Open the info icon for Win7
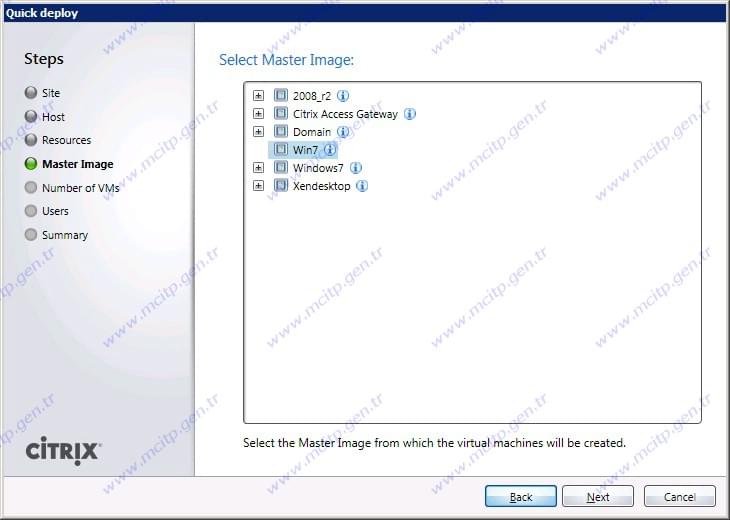This screenshot has width=730, height=520. click(x=330, y=150)
